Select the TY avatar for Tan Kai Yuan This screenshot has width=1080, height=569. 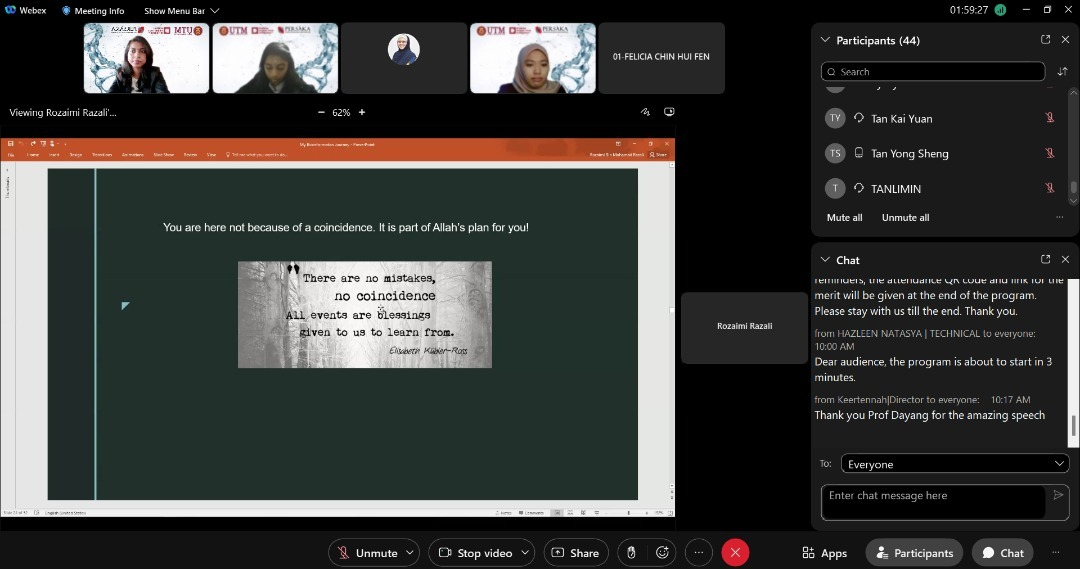click(835, 118)
